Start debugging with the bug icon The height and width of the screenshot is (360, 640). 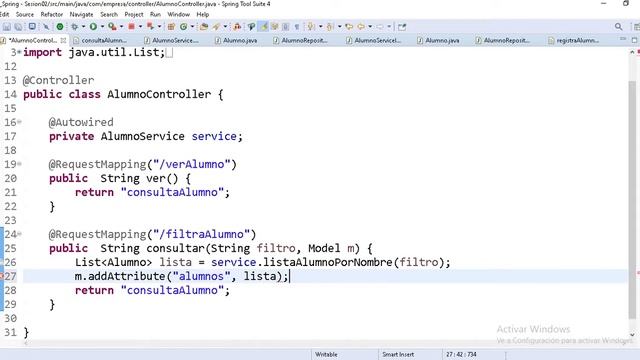(74, 27)
